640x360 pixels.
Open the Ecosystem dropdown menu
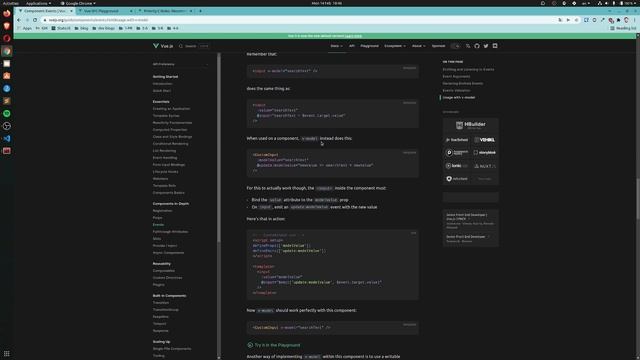395,46
